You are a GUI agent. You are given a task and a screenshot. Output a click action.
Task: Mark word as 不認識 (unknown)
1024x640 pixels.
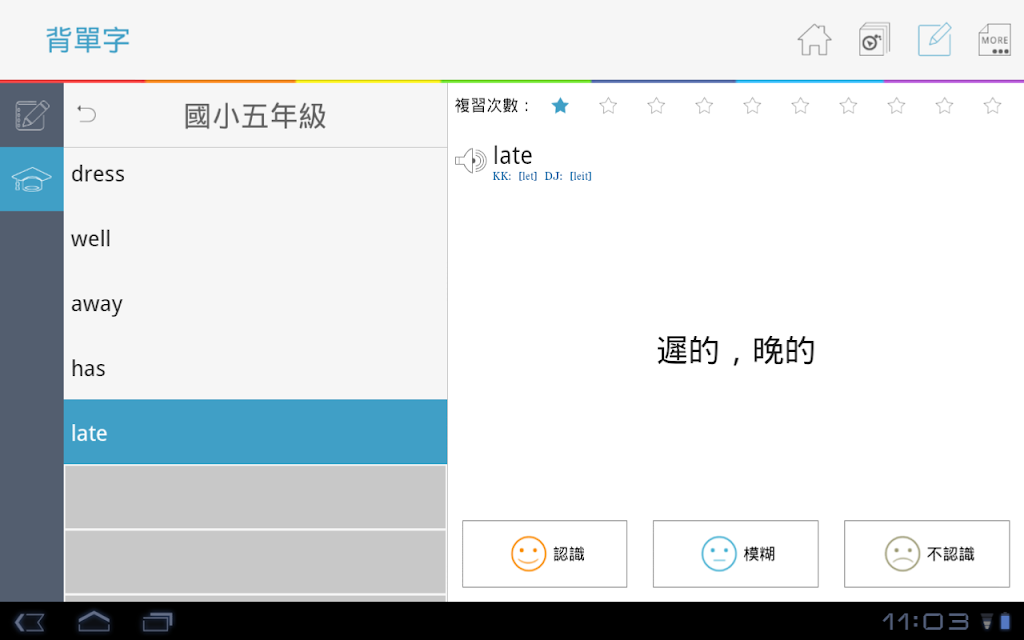click(x=927, y=554)
